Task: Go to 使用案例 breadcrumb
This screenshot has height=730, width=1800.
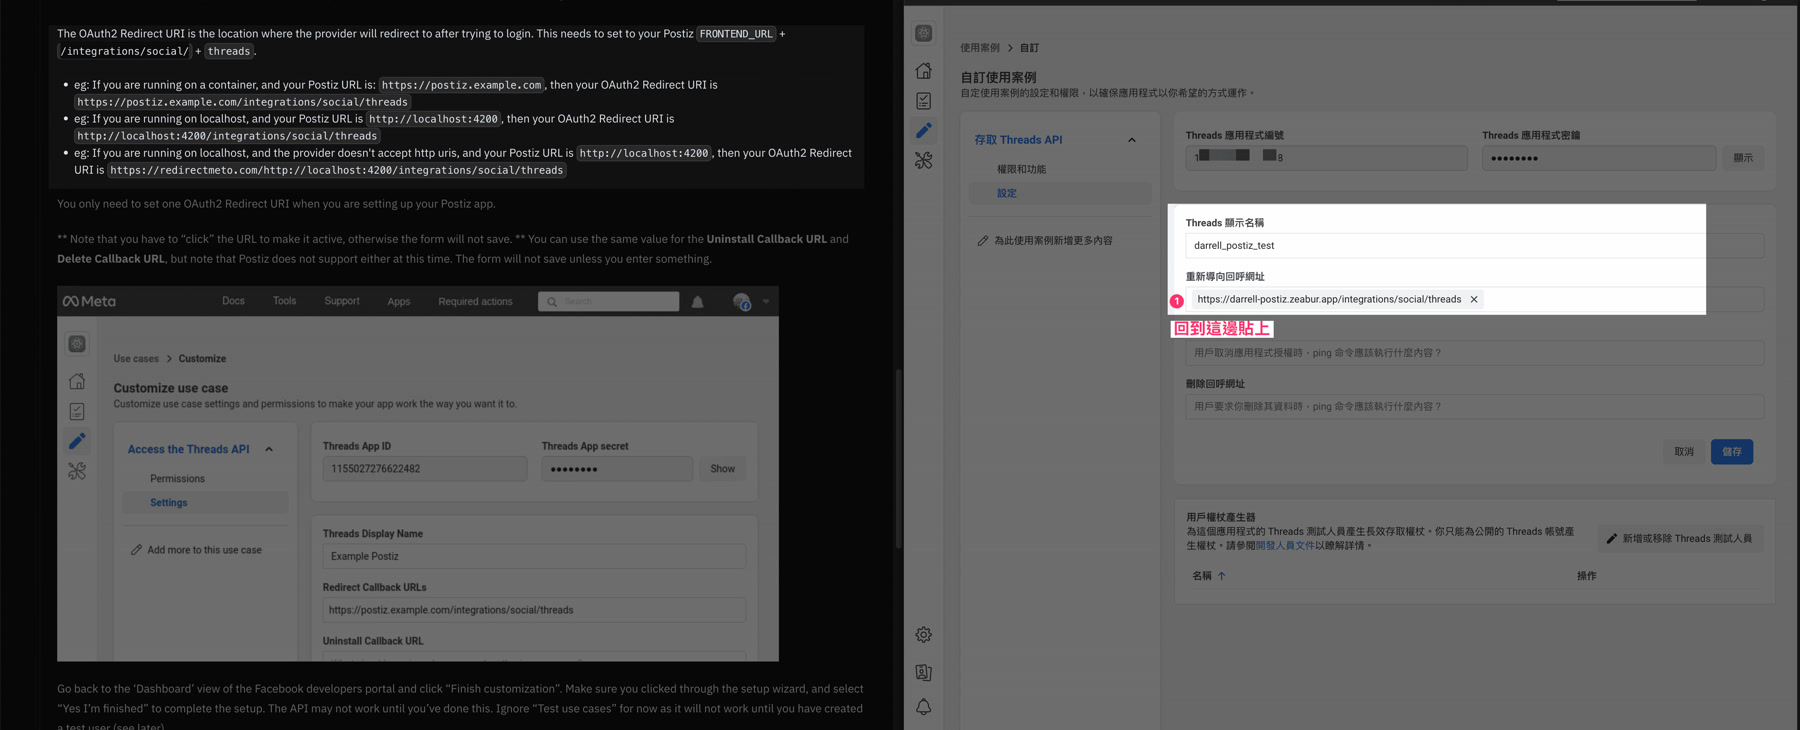Action: coord(980,47)
